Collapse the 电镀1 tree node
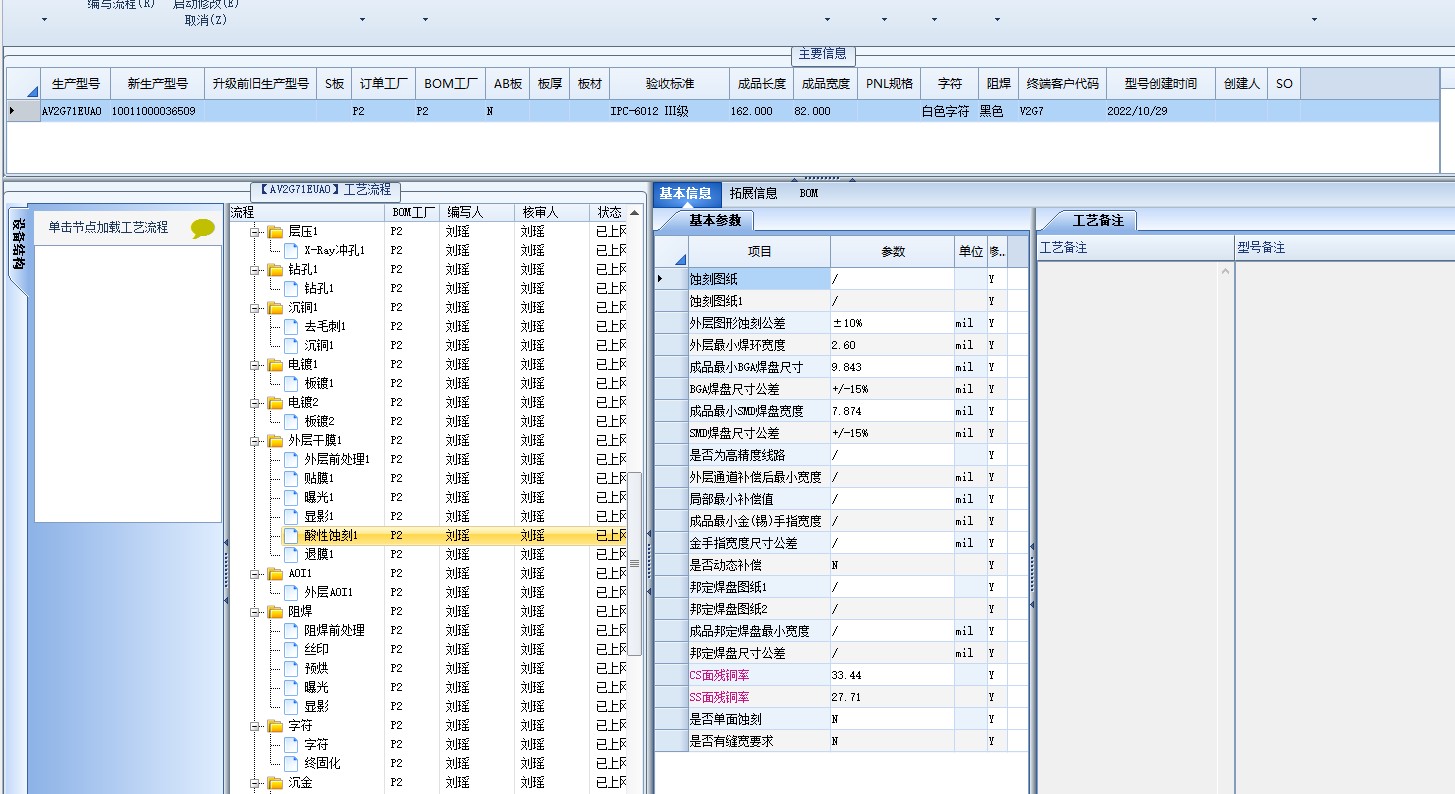 (x=255, y=364)
